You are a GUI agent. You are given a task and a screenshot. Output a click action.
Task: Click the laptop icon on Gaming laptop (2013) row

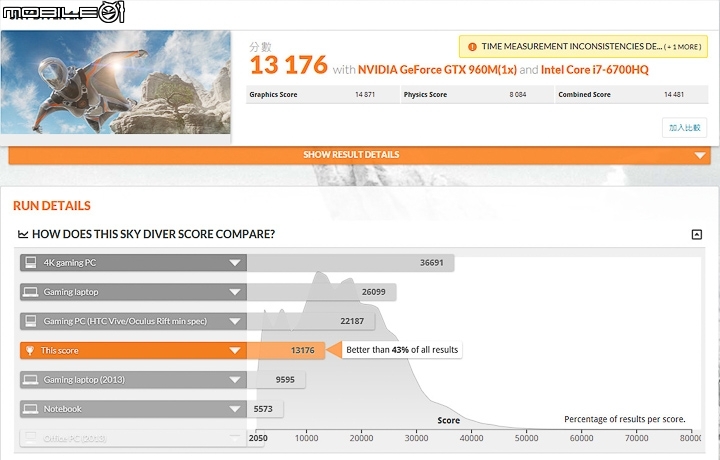[31, 380]
